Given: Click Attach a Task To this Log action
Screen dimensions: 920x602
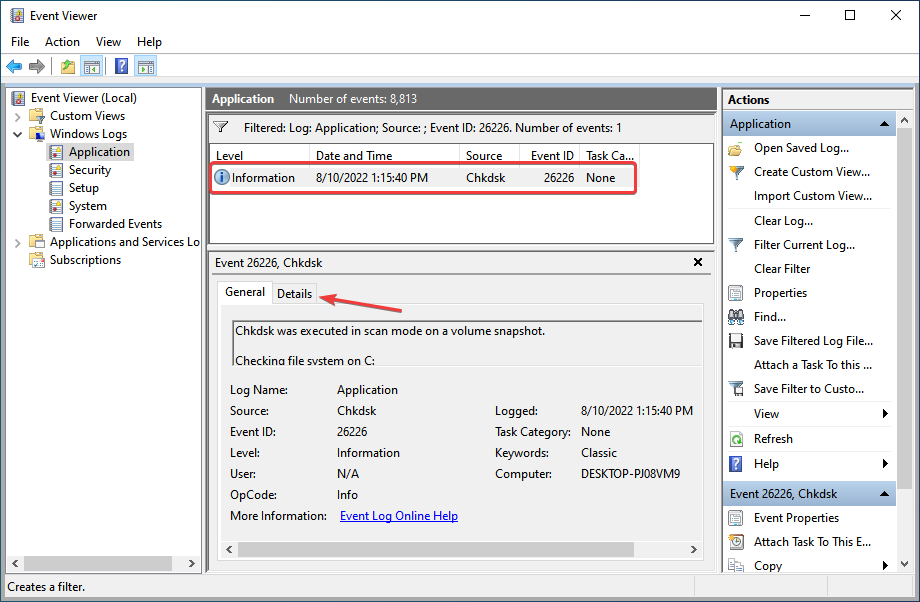Looking at the screenshot, I should [x=813, y=365].
